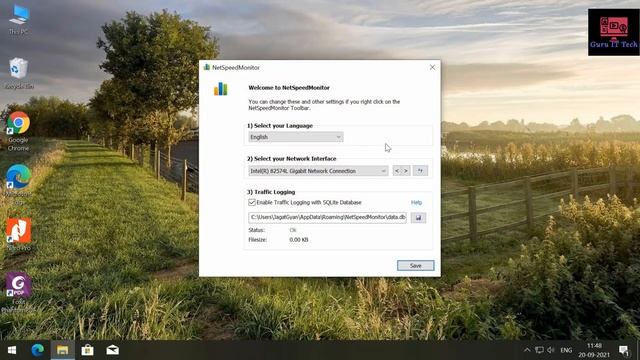Open Microsoft Store from the taskbar
The image size is (640, 360).
[87, 350]
